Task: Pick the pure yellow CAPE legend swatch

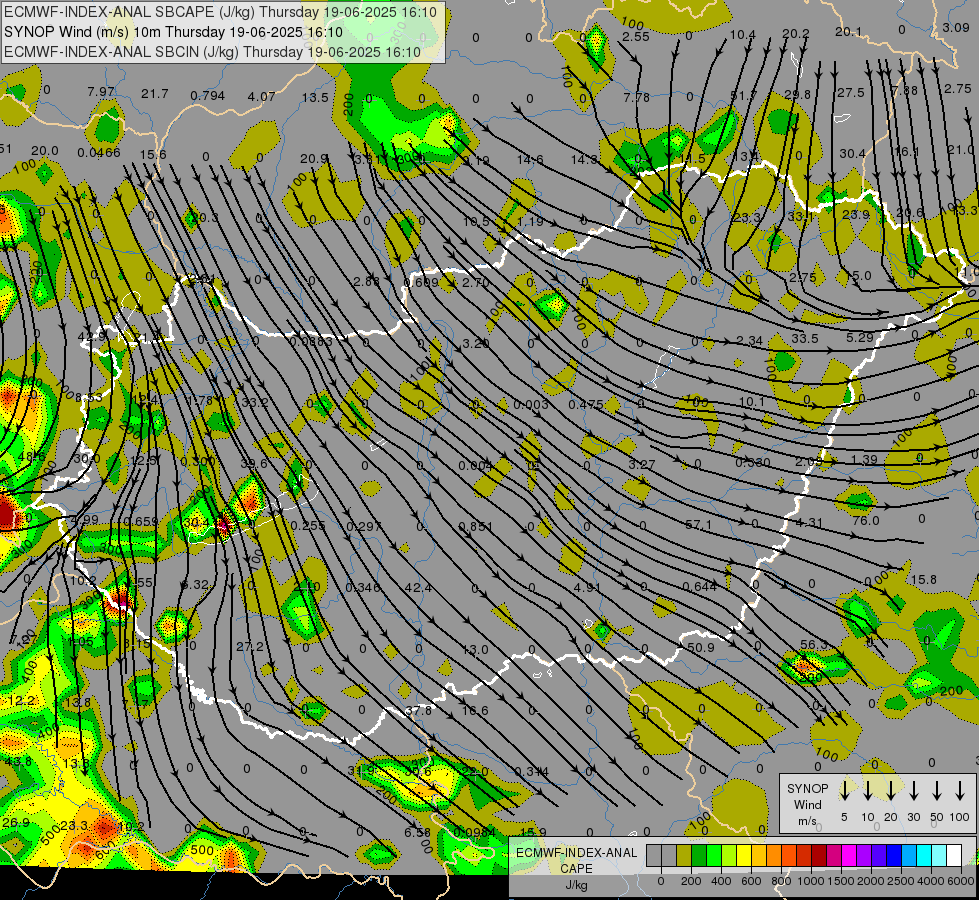Action: point(744,856)
